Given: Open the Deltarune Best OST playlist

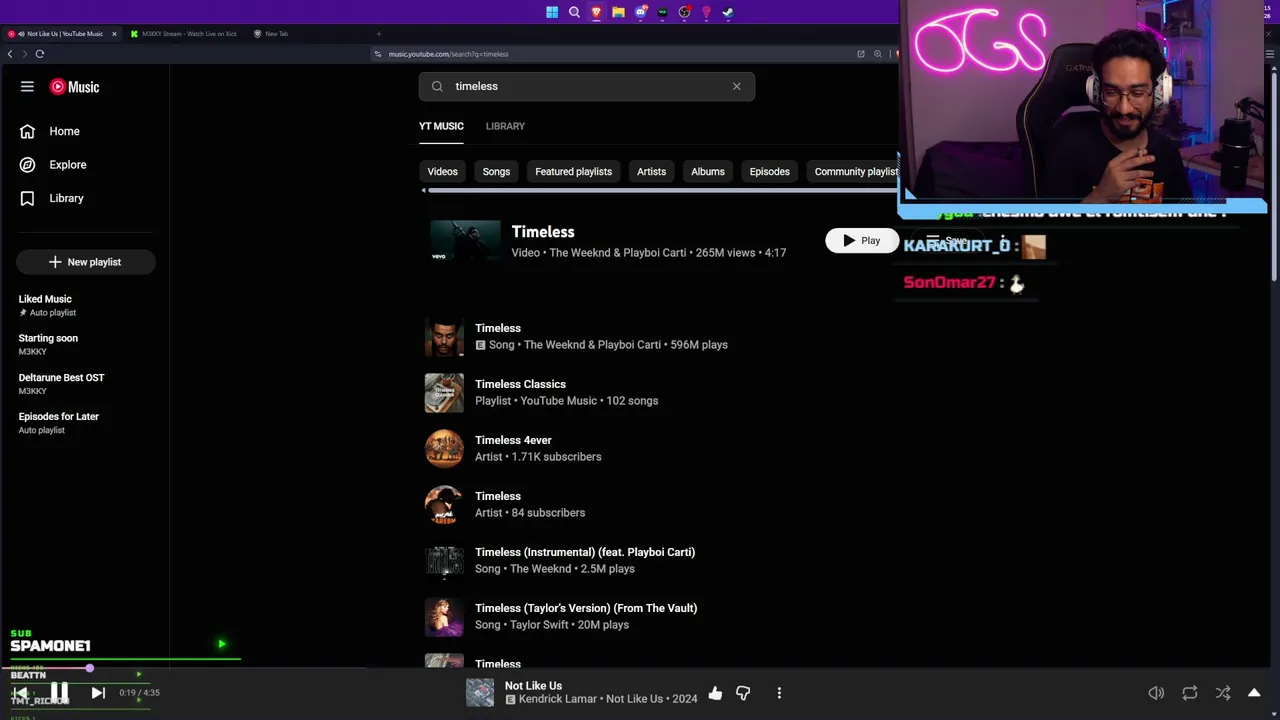Looking at the screenshot, I should click(61, 384).
